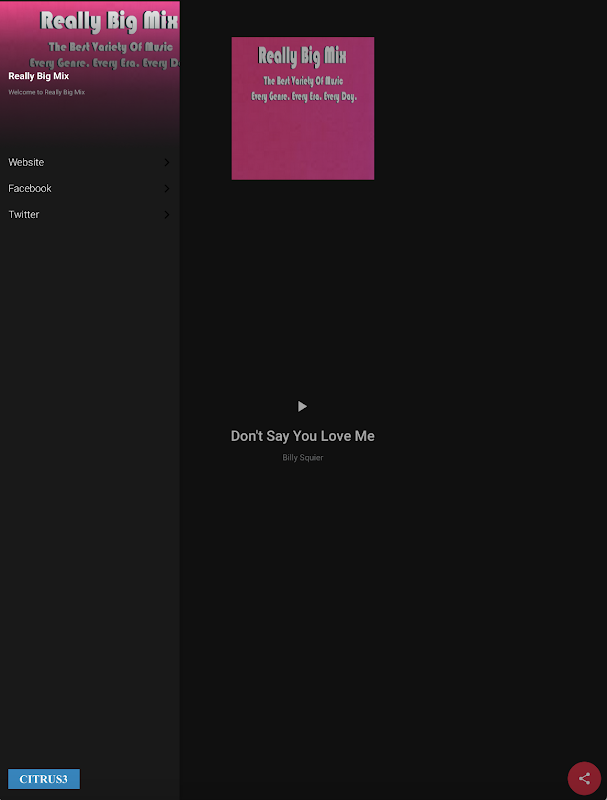This screenshot has height=800, width=607.
Task: Click the chevron next to Website
Action: tap(167, 162)
